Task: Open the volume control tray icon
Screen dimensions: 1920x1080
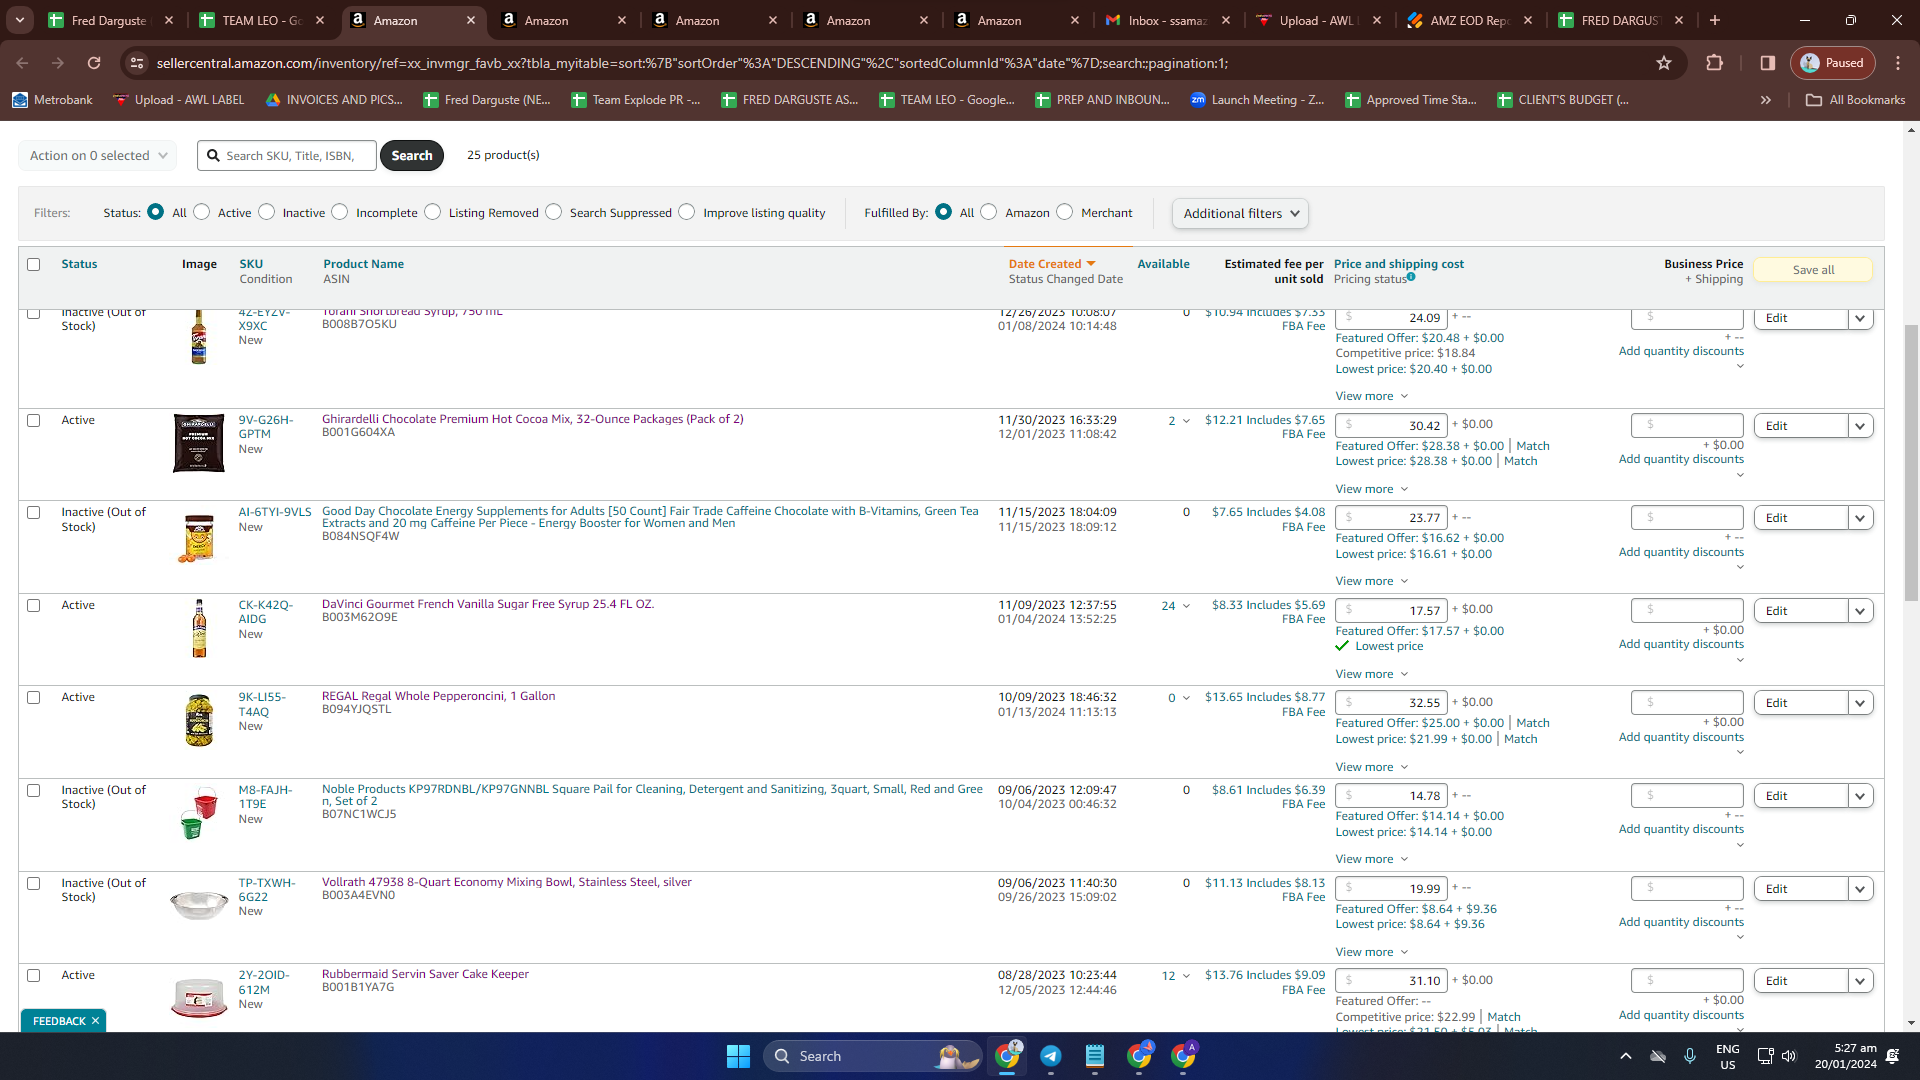Action: (1789, 1056)
